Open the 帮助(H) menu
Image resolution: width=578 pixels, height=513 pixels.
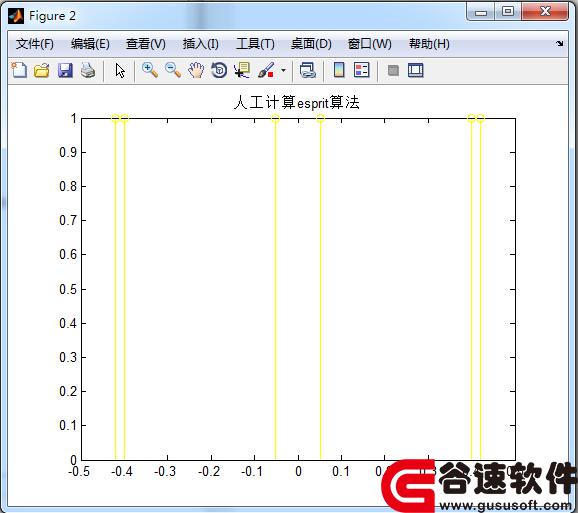[429, 44]
